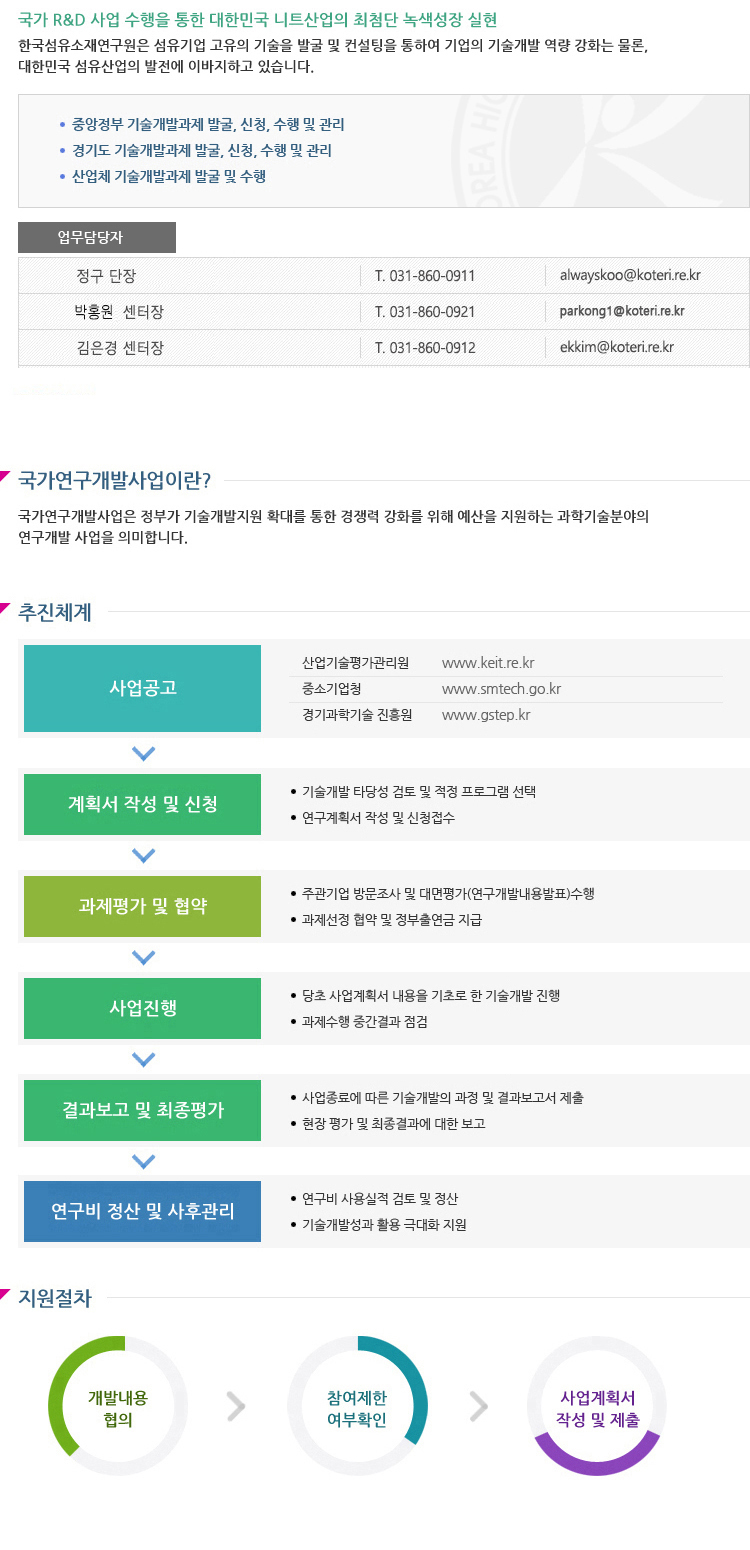The image size is (750, 1550).
Task: Click the down chevron under 결과보고 및 최종평가
Action: pyautogui.click(x=144, y=1161)
